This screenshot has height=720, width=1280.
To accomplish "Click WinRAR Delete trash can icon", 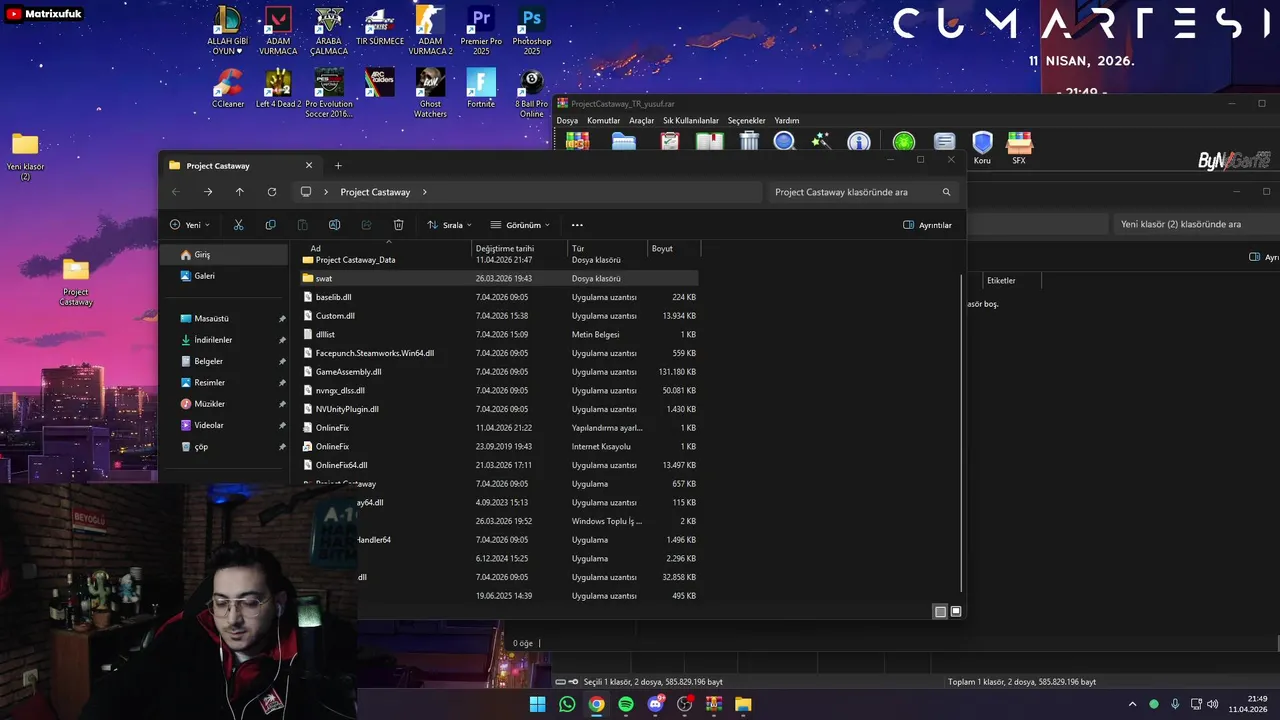I will pyautogui.click(x=749, y=142).
